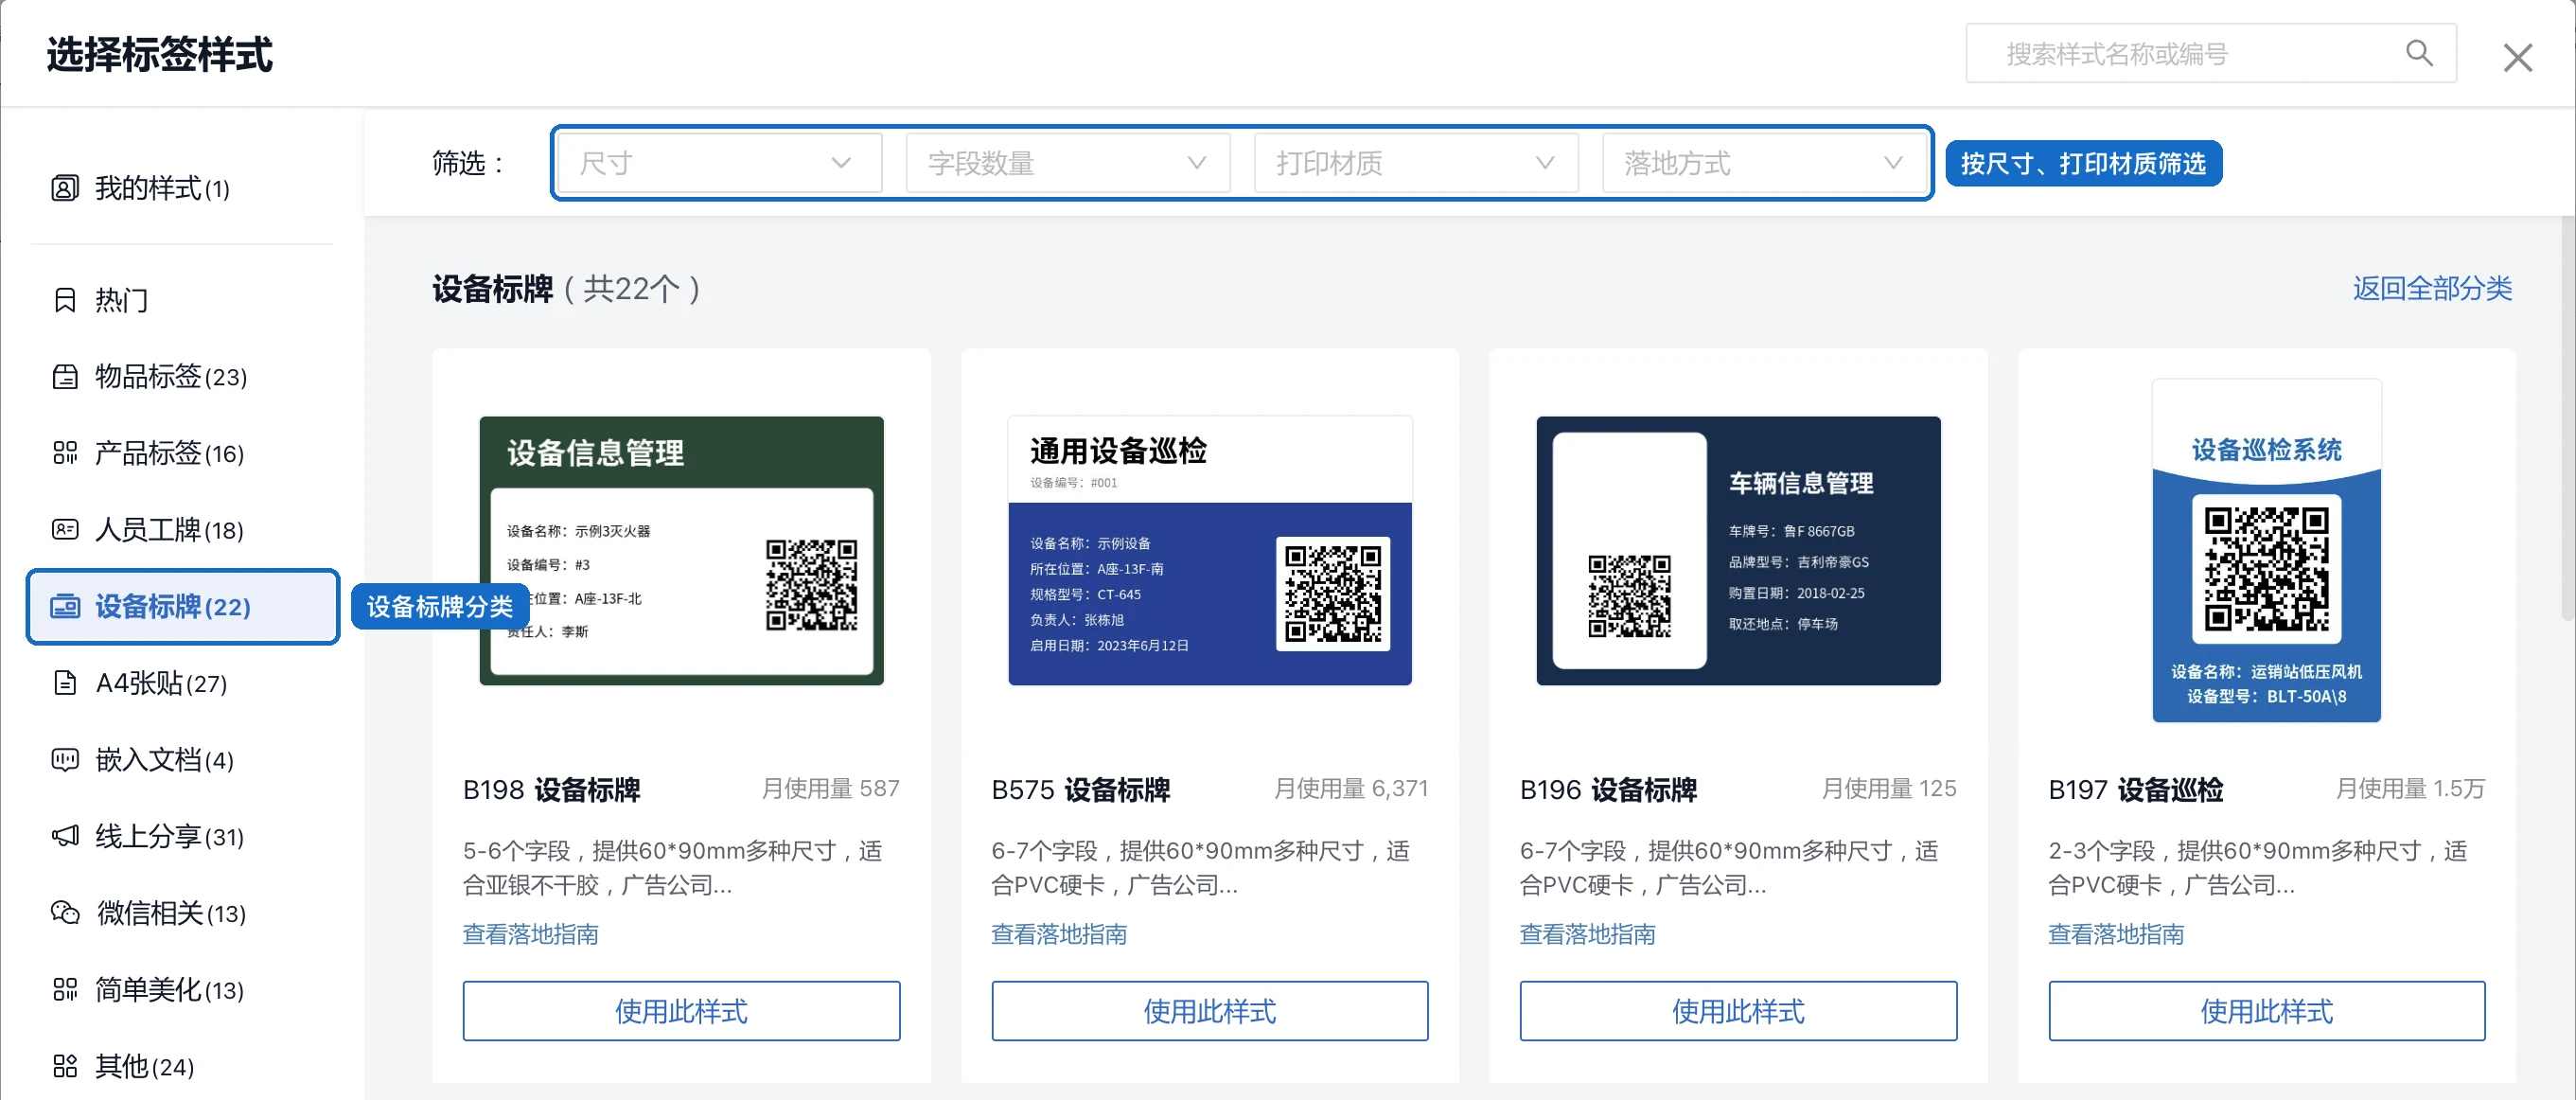This screenshot has height=1100, width=2576.
Task: Select 人员工牌(18) category
Action: (183, 529)
